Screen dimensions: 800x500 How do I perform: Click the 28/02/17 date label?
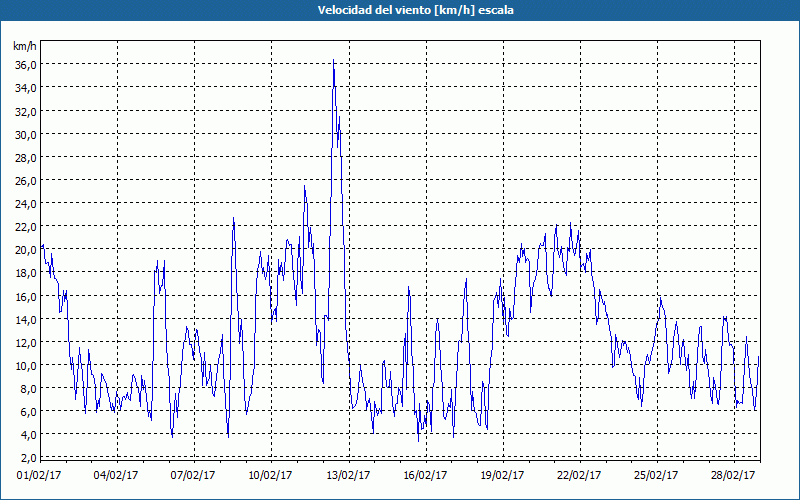coord(733,476)
